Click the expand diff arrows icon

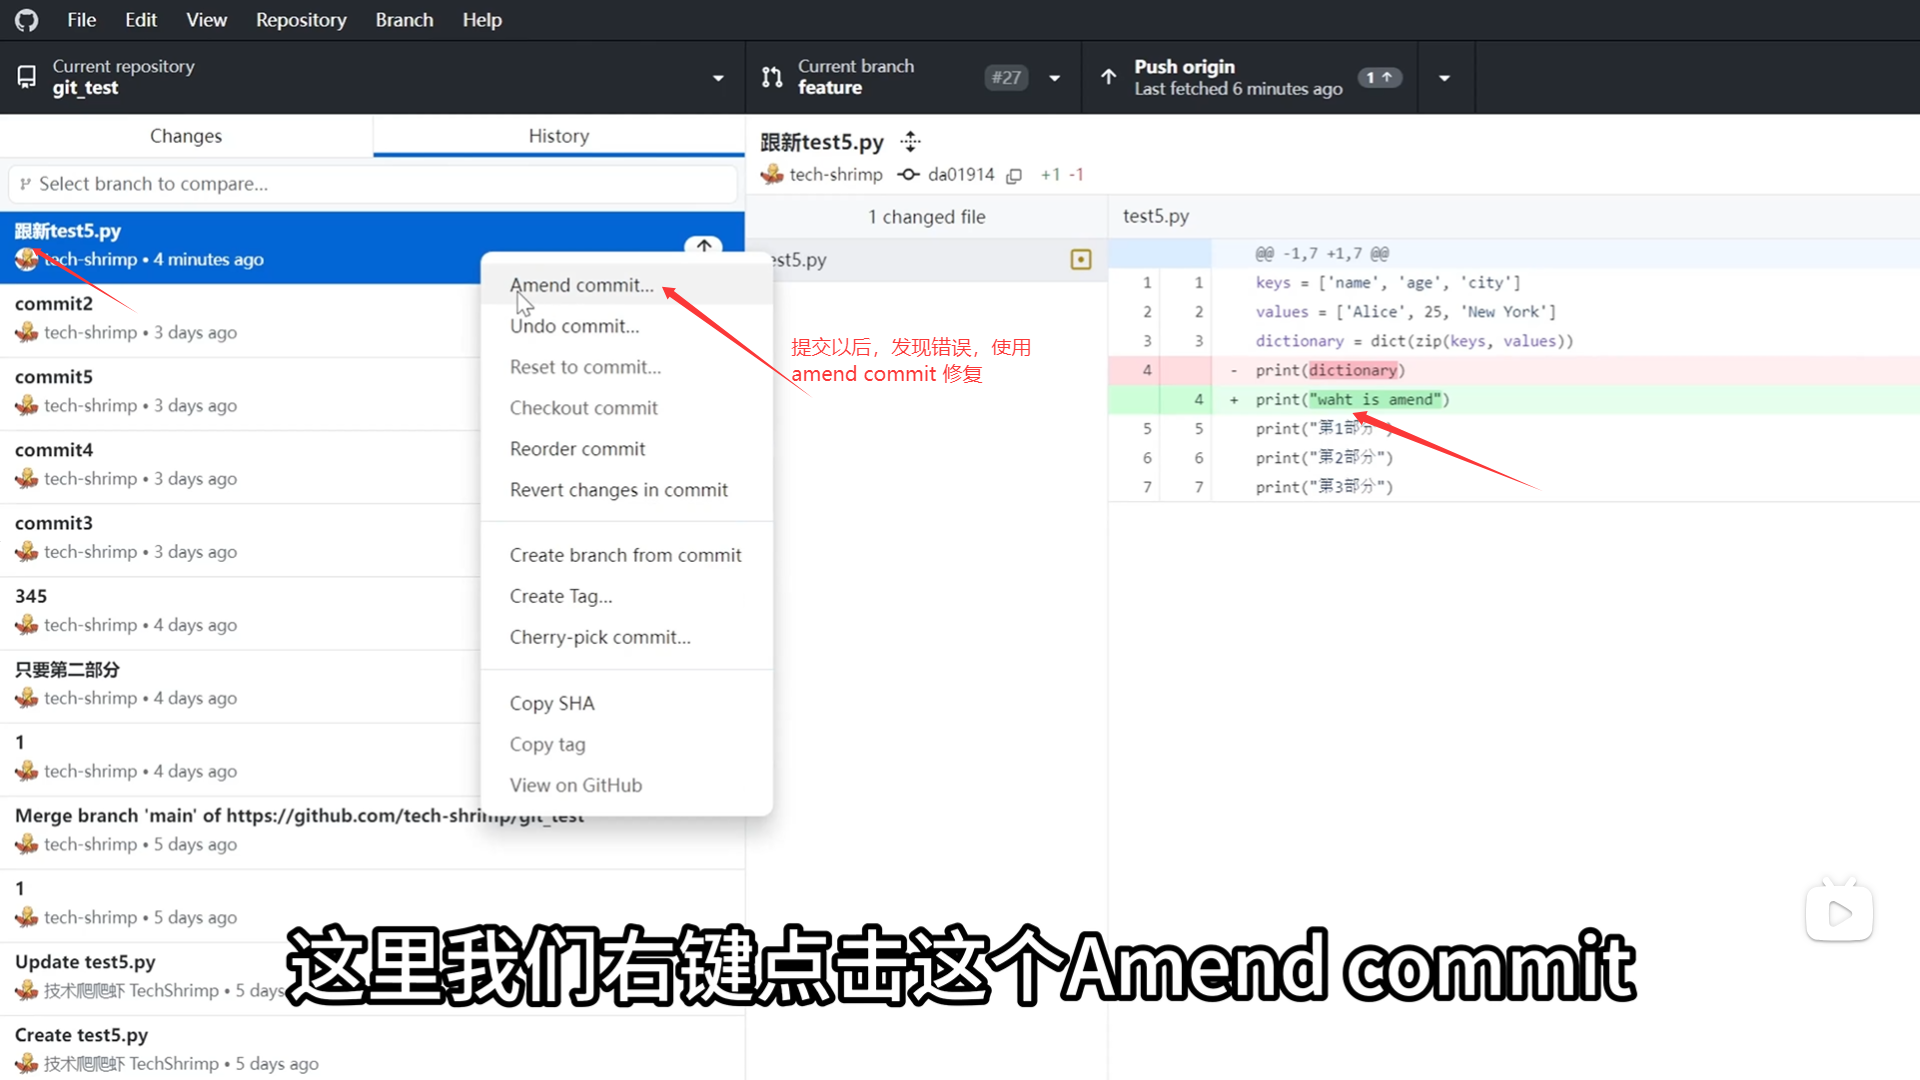[x=910, y=142]
